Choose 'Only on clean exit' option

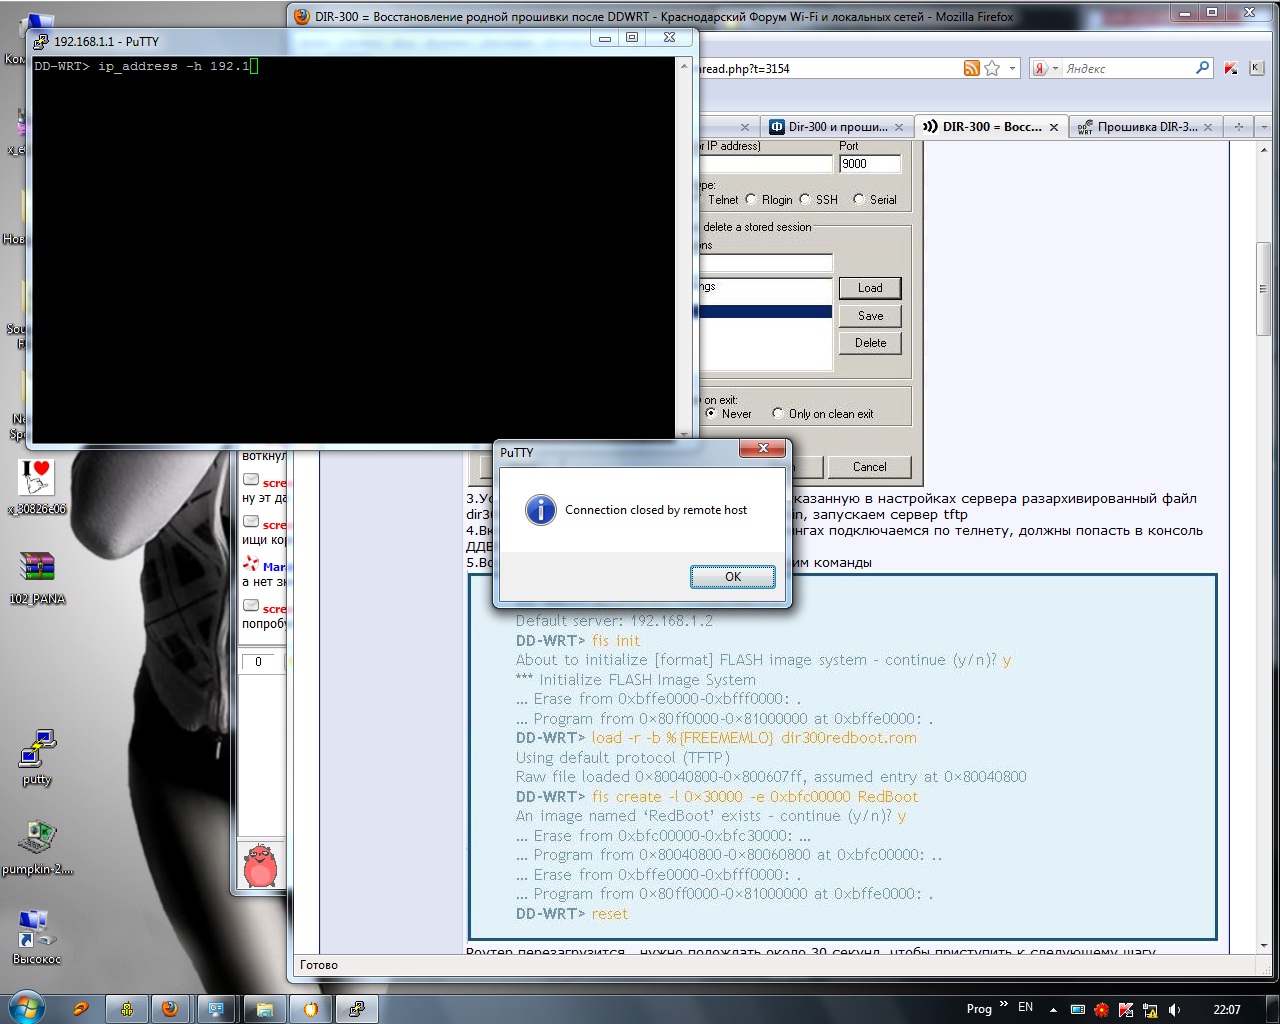pos(778,414)
